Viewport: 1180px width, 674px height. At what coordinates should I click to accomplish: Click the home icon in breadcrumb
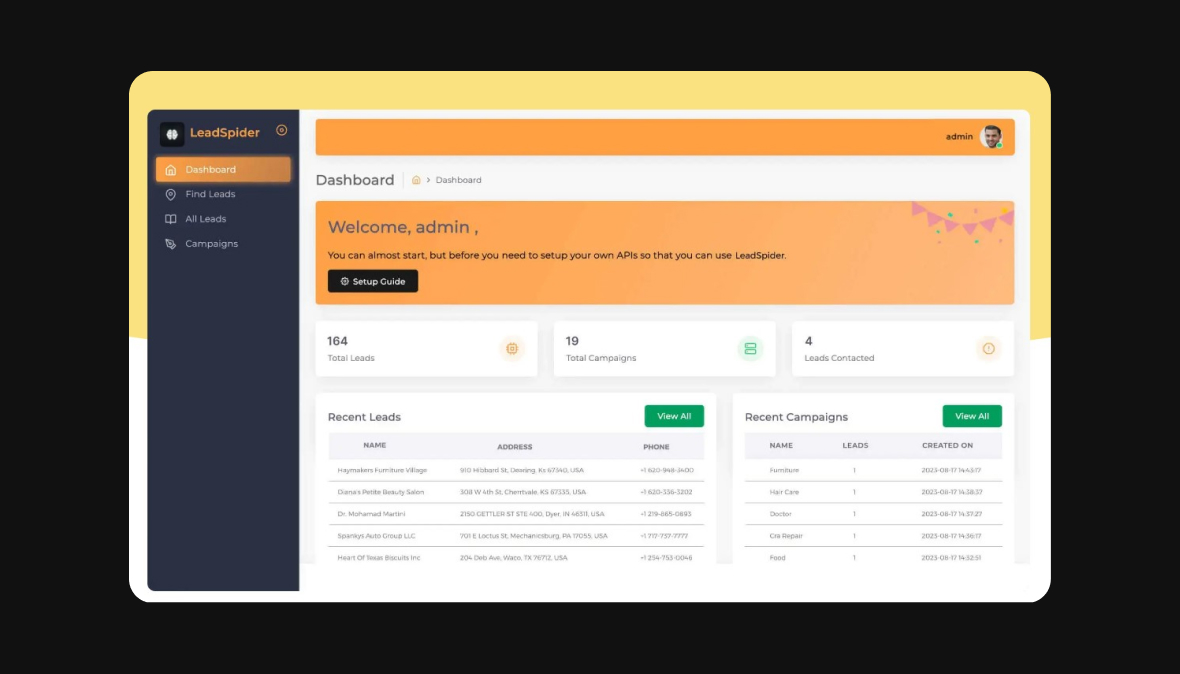coord(416,180)
